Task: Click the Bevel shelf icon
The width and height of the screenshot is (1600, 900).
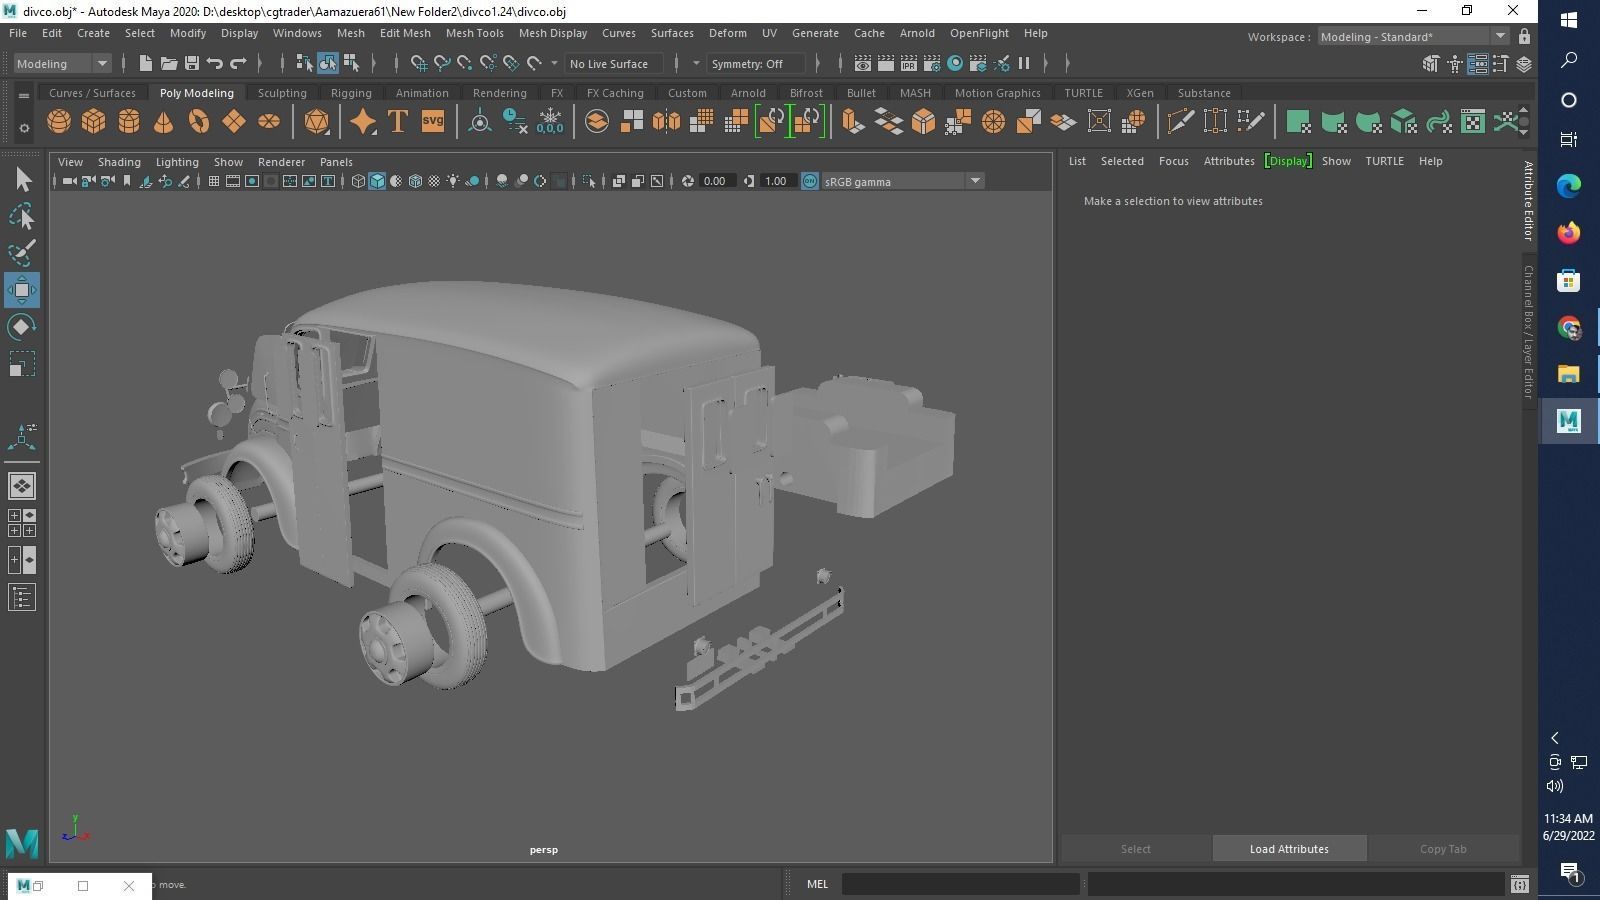Action: (923, 122)
